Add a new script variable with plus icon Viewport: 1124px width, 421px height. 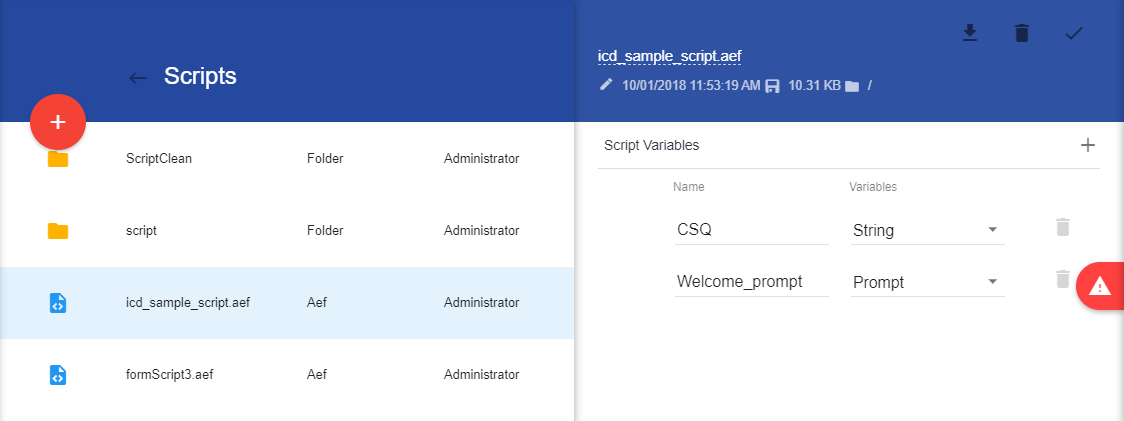1088,145
